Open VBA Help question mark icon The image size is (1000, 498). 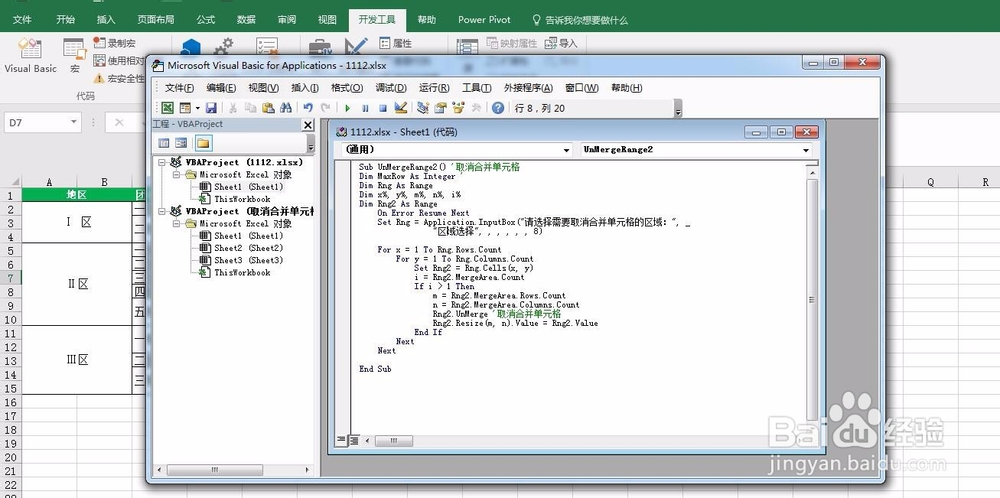point(498,108)
